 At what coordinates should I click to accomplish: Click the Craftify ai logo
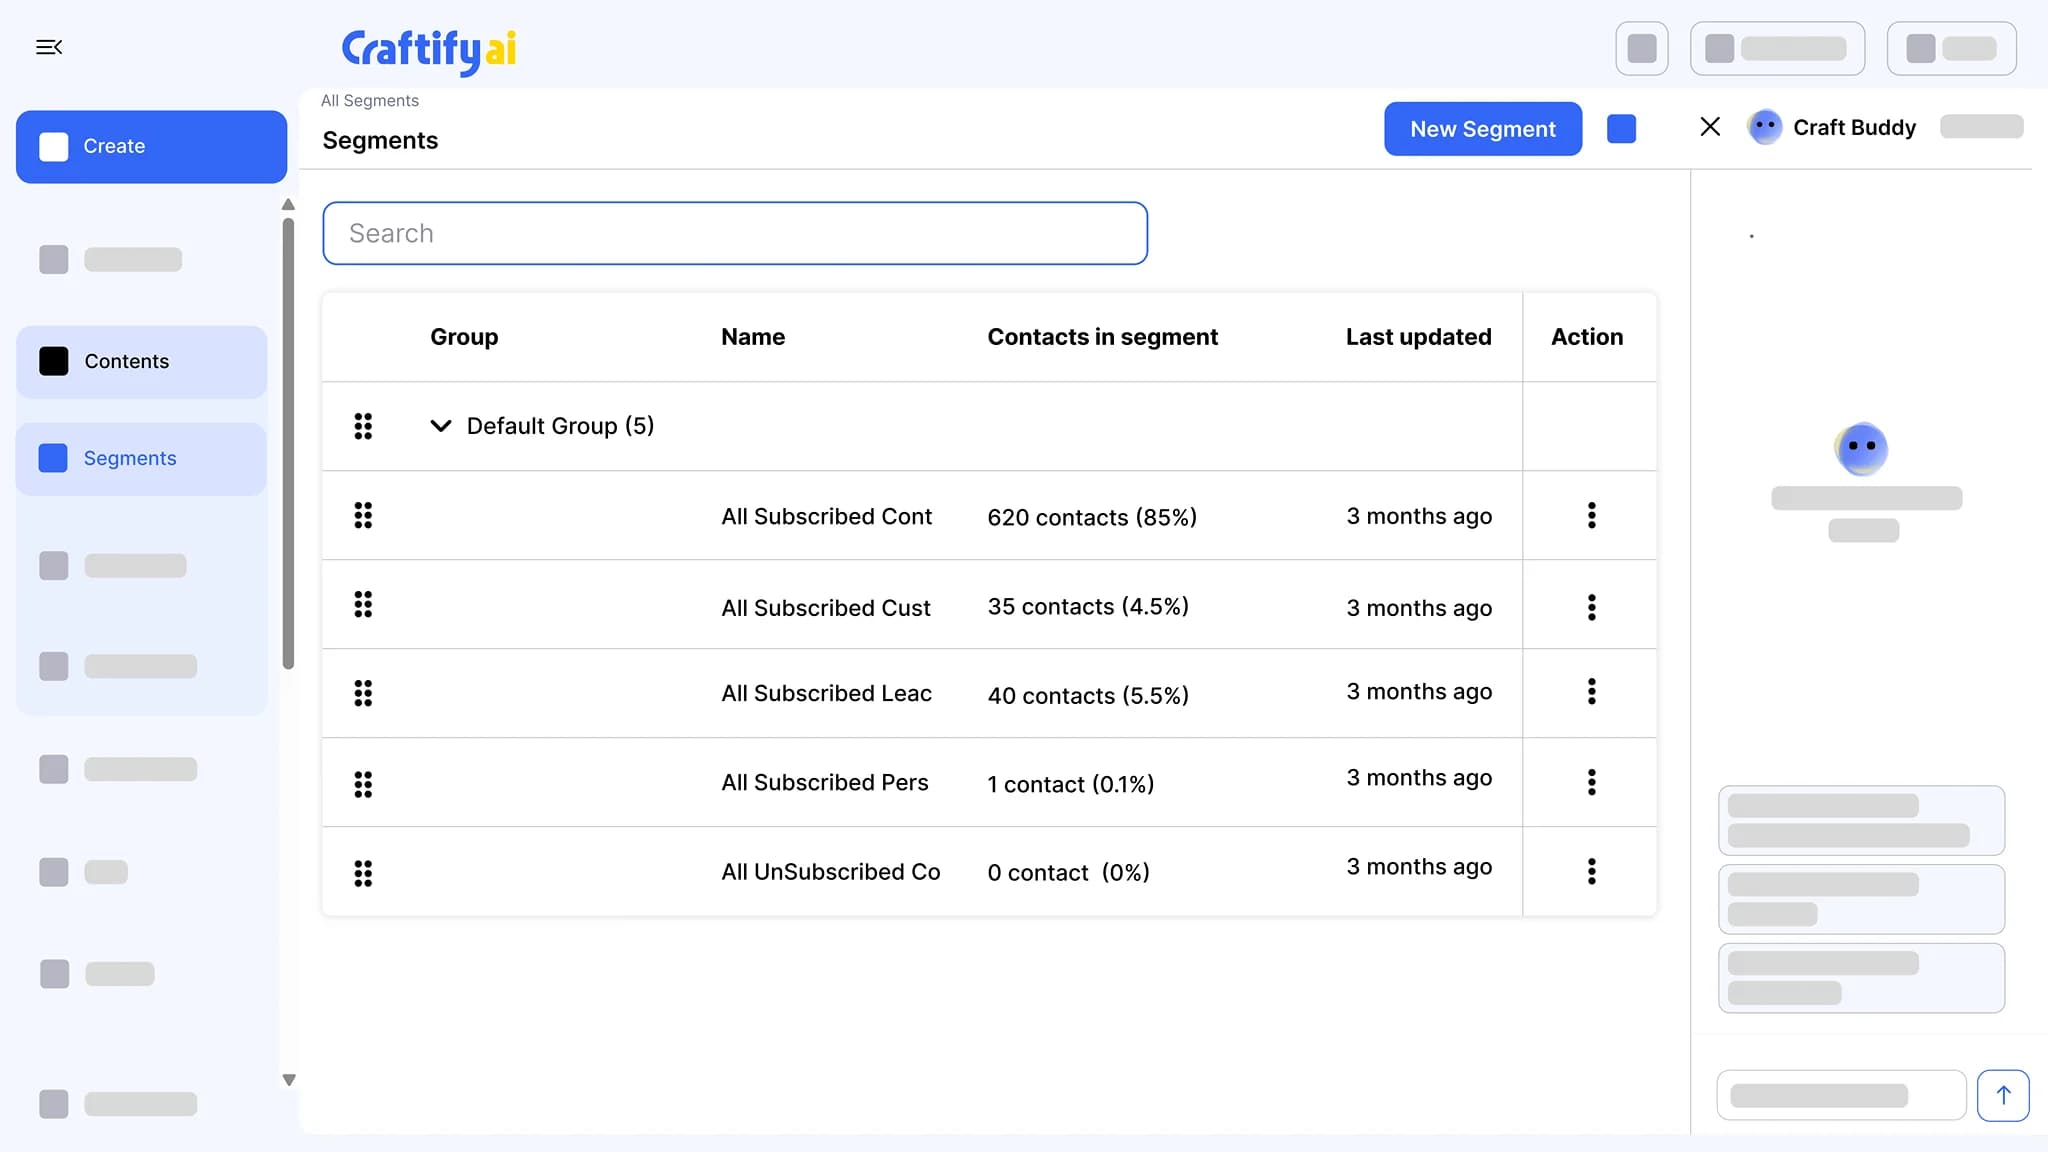tap(429, 50)
